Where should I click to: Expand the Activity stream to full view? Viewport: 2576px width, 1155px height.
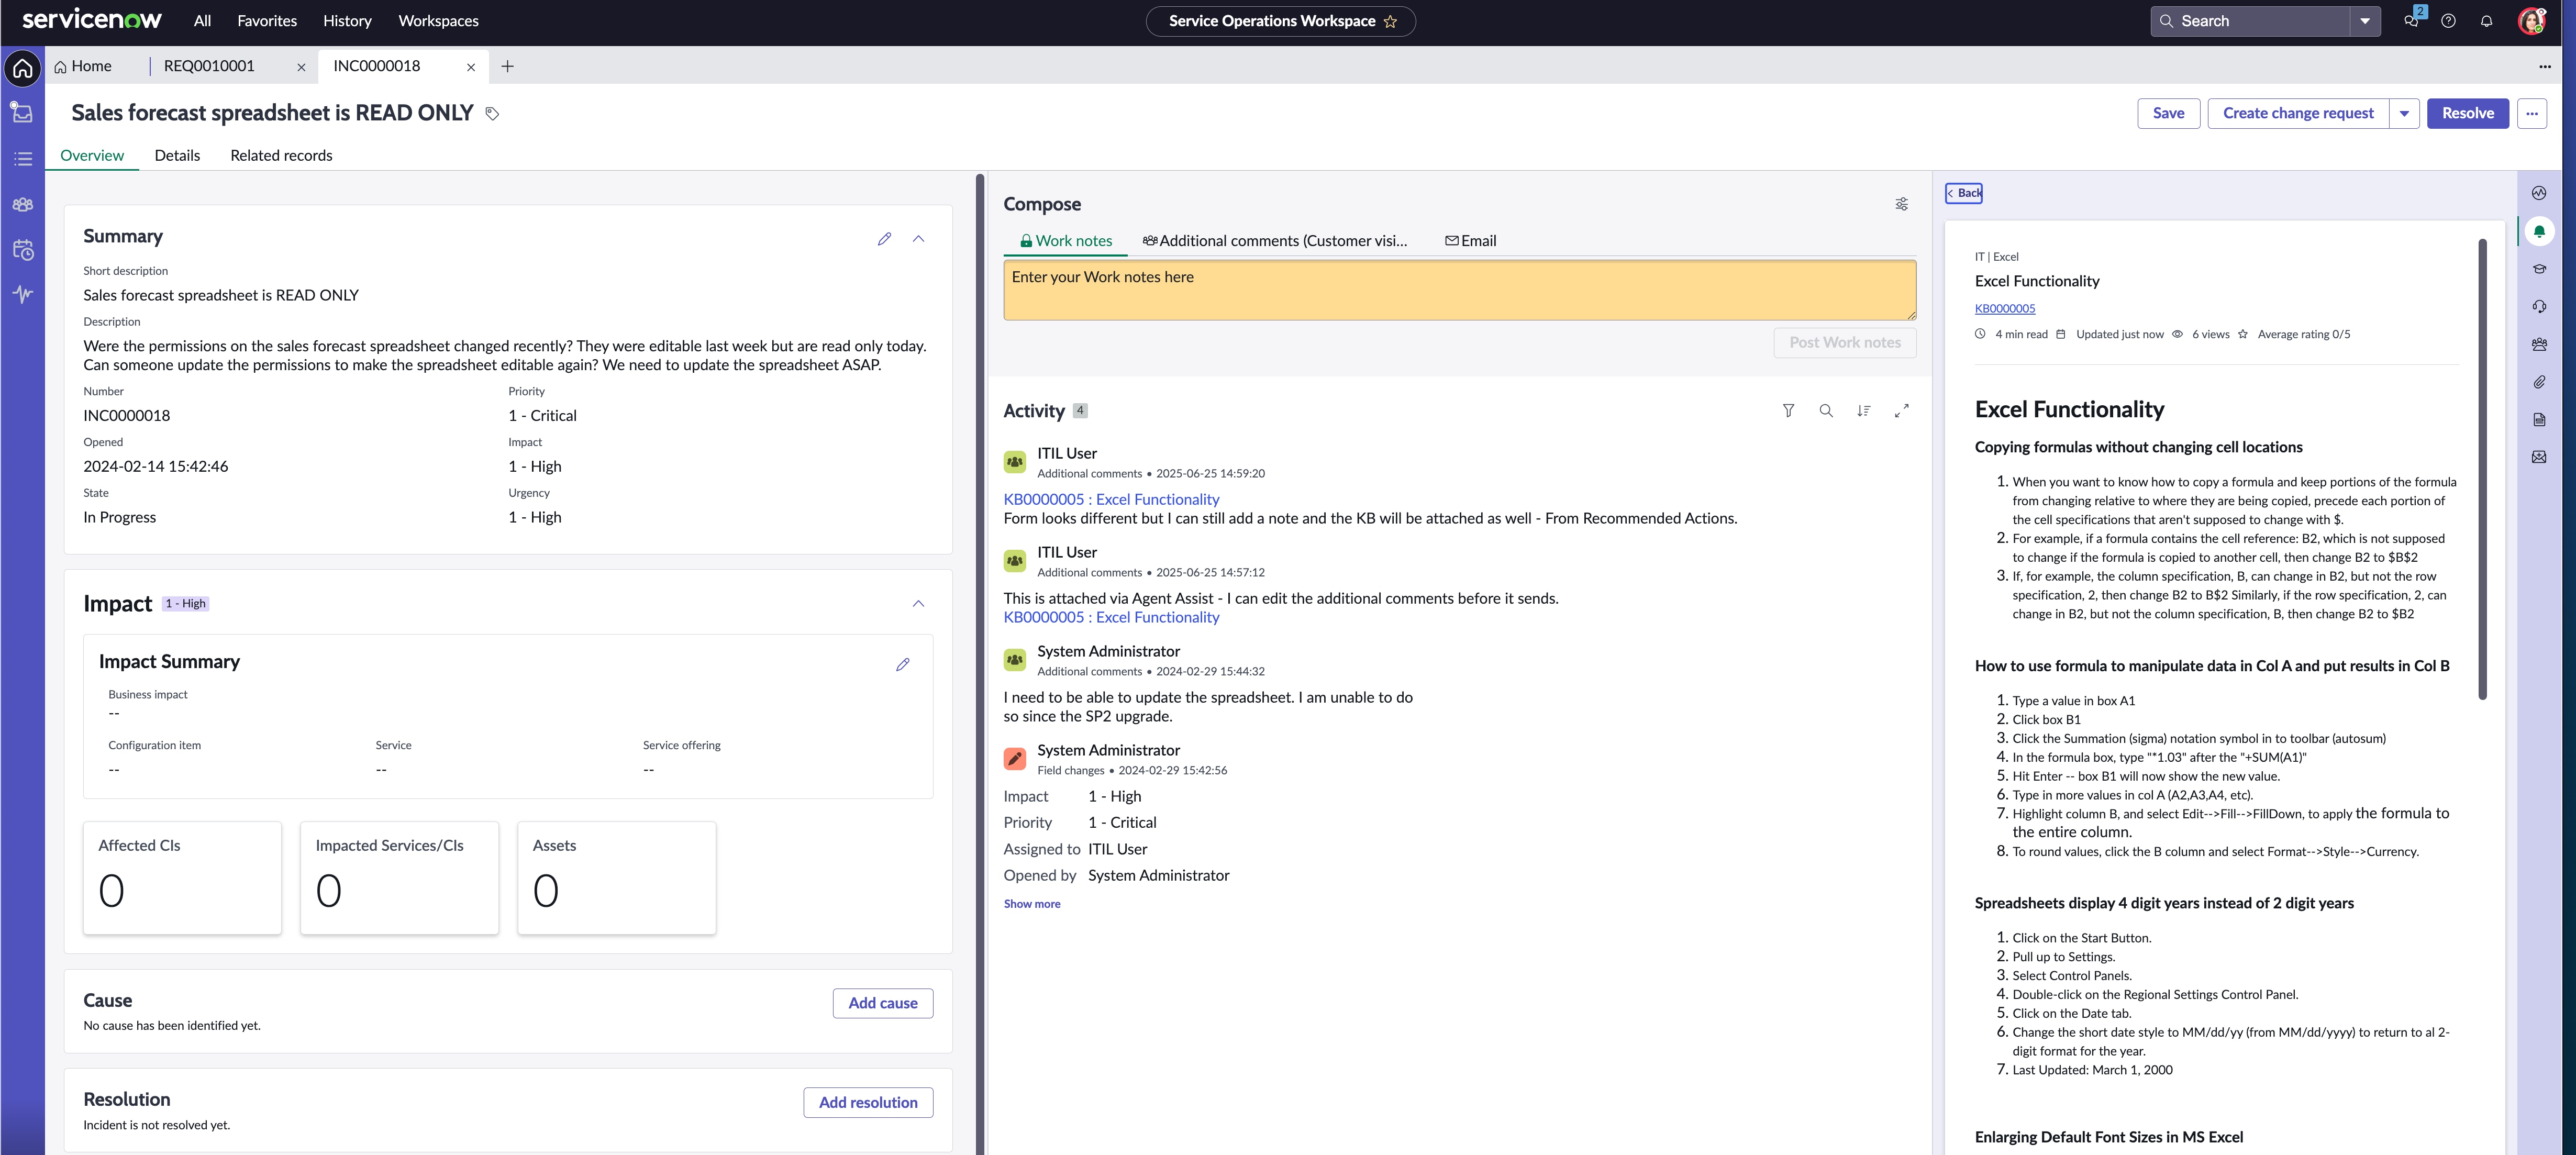pyautogui.click(x=1902, y=411)
